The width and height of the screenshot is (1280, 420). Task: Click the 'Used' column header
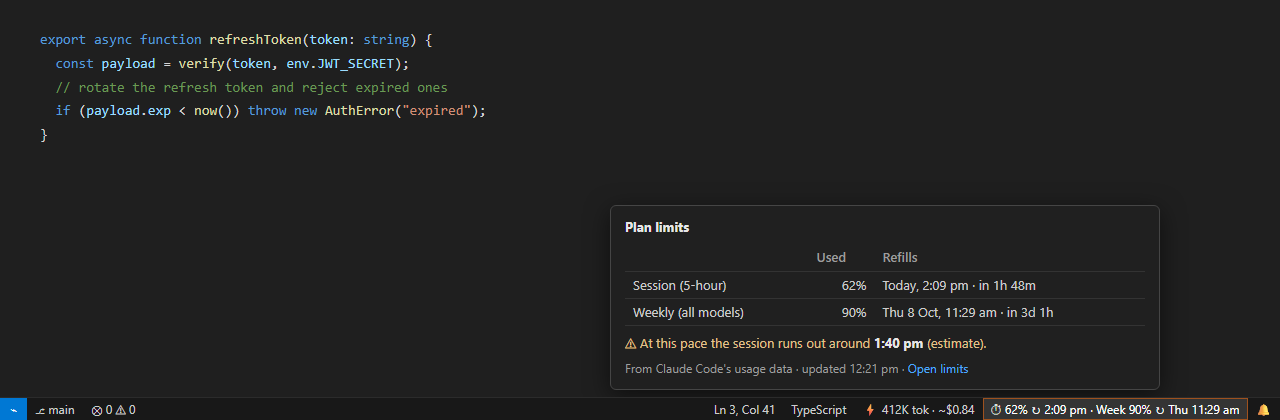pyautogui.click(x=831, y=257)
